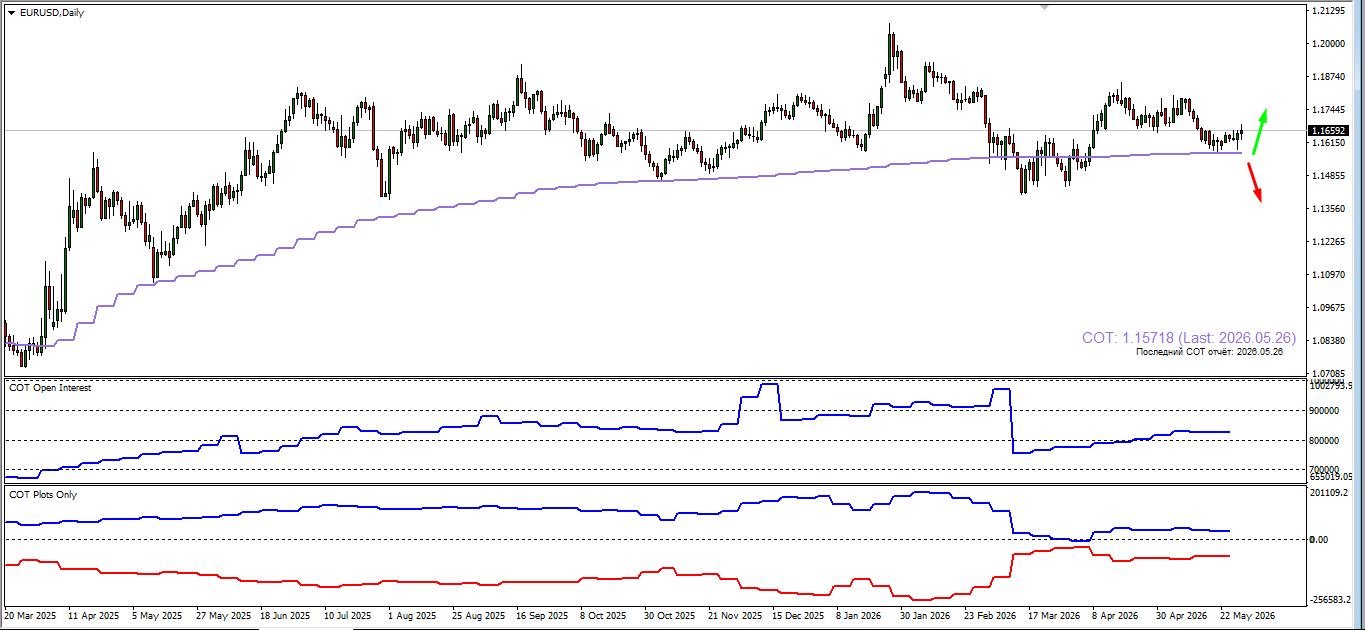Click the 0.00 zero level scale value

pos(1320,540)
